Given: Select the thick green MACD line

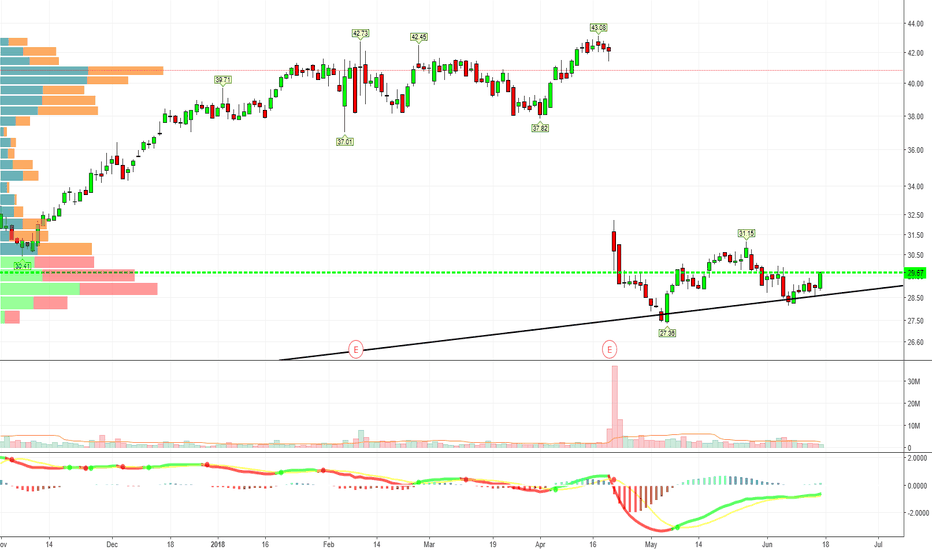Looking at the screenshot, I should click(749, 498).
